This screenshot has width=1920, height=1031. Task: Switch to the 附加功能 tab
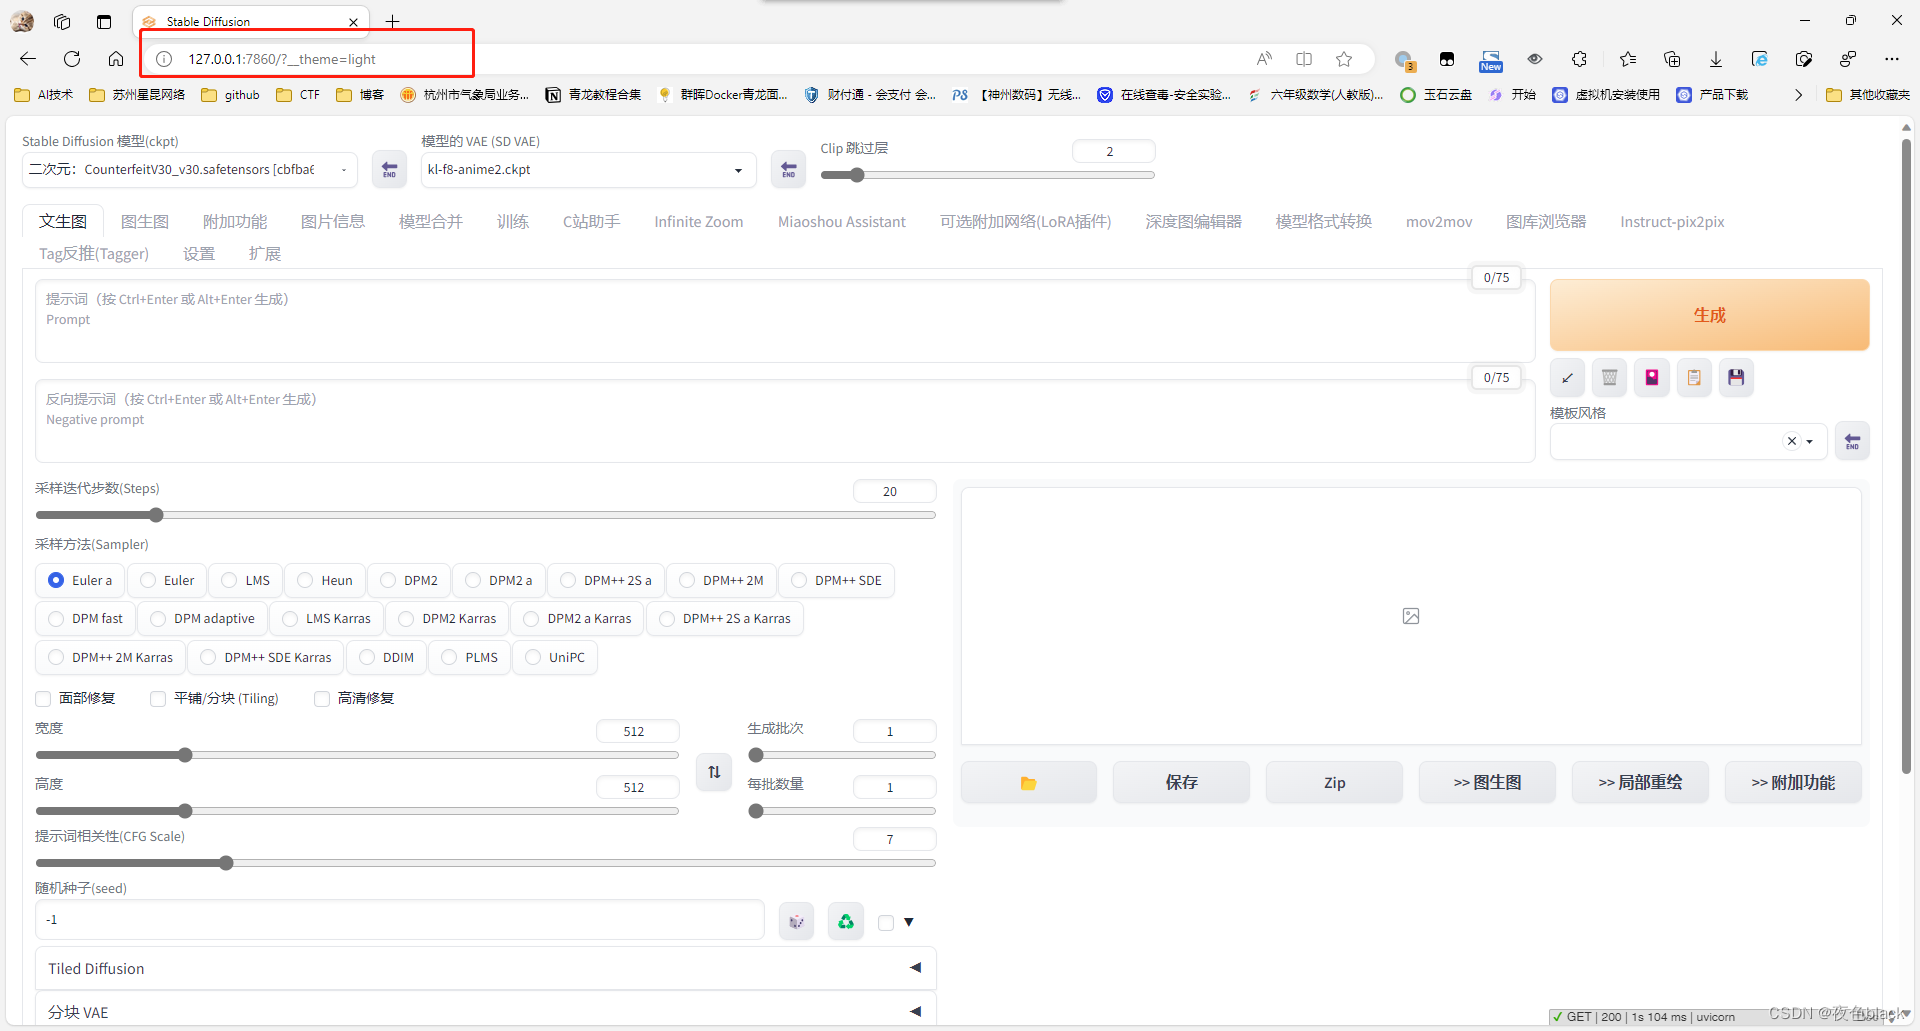pyautogui.click(x=235, y=222)
